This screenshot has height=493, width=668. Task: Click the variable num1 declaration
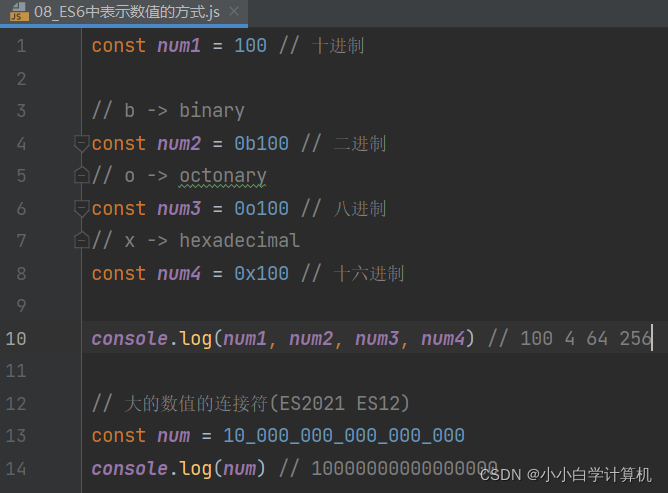pos(179,46)
